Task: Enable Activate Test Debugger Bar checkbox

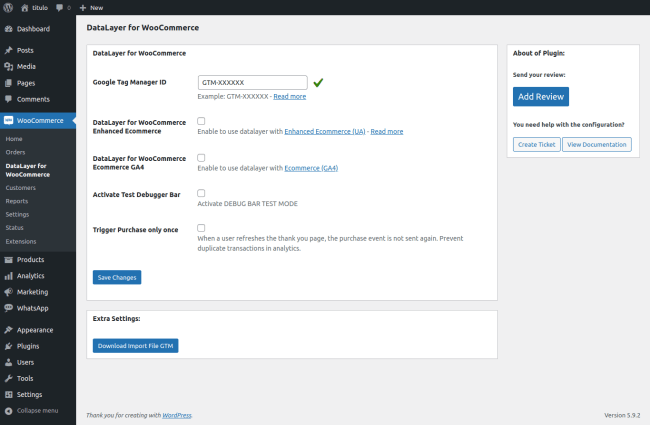Action: click(202, 193)
